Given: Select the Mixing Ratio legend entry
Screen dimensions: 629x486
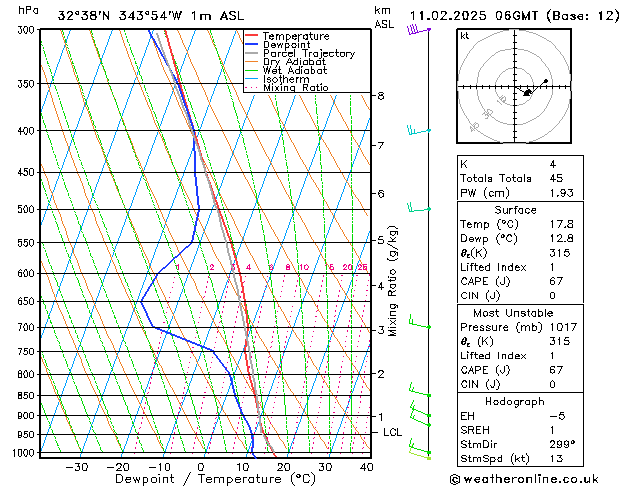Looking at the screenshot, I should click(295, 88).
